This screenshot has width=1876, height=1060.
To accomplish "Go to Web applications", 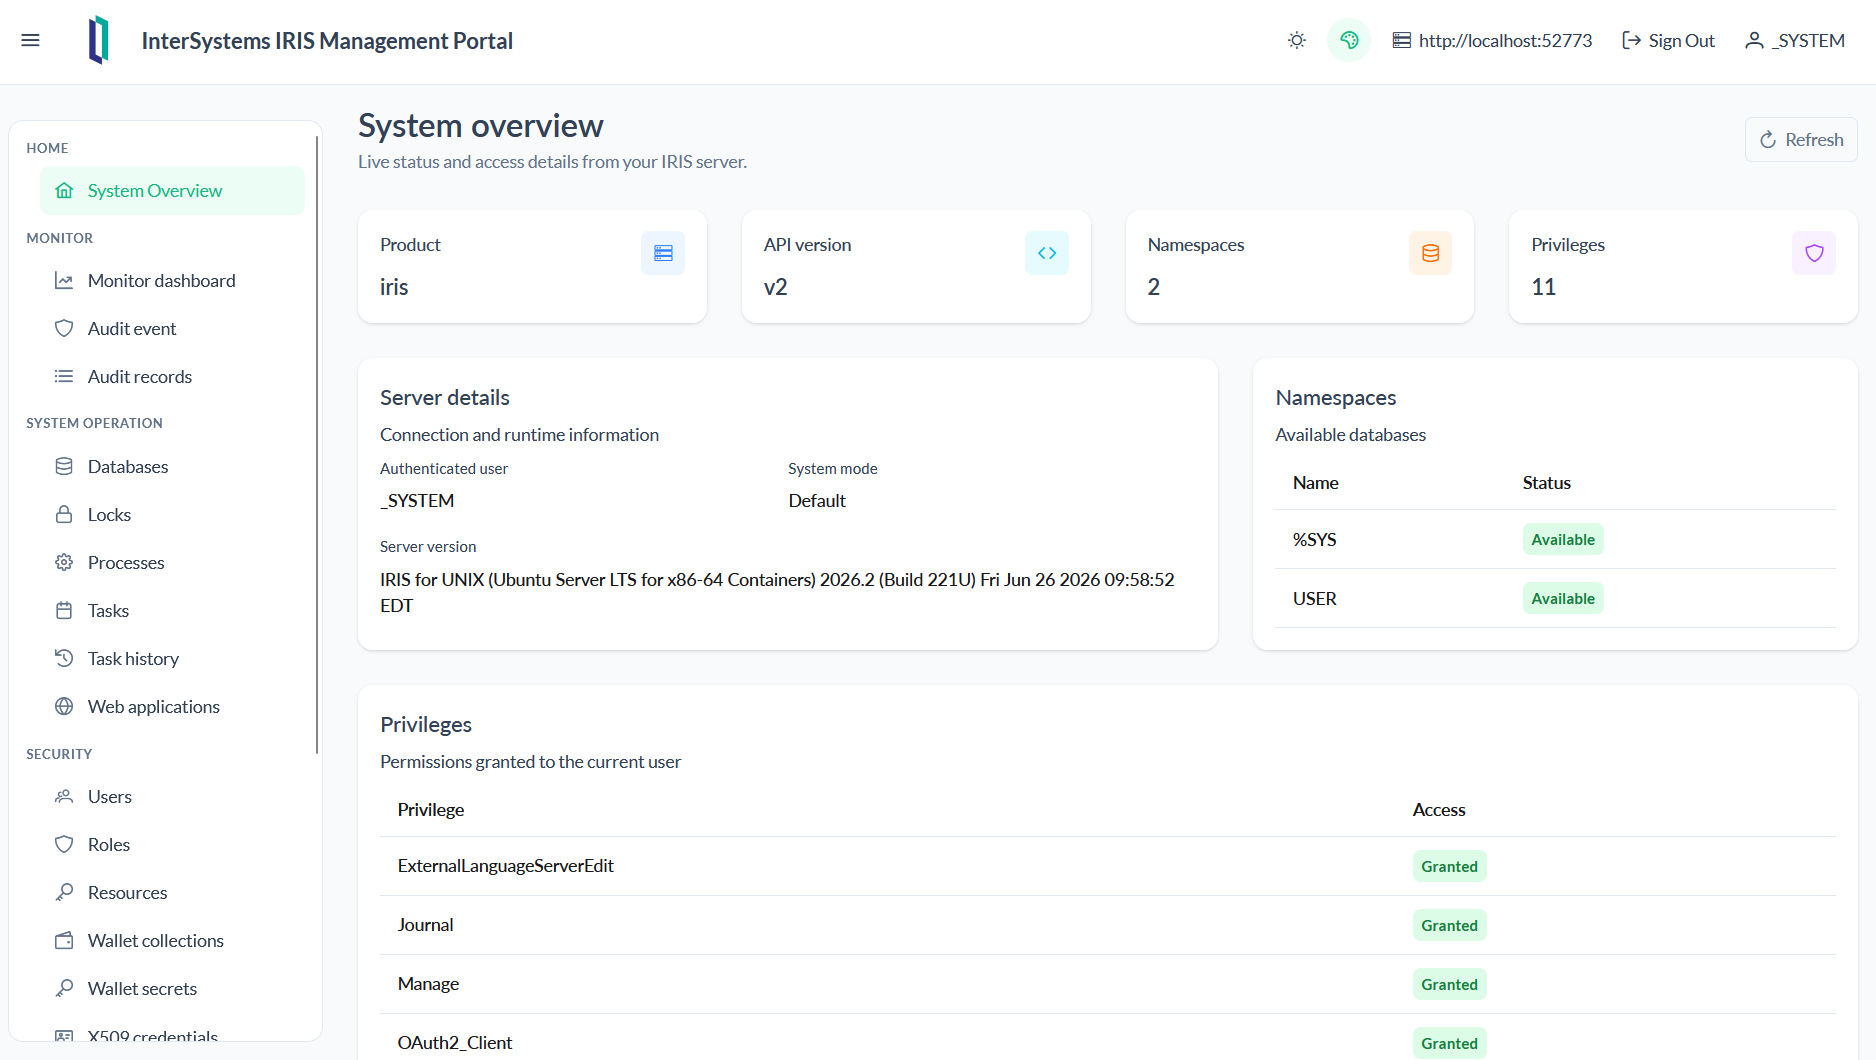I will [x=172, y=706].
